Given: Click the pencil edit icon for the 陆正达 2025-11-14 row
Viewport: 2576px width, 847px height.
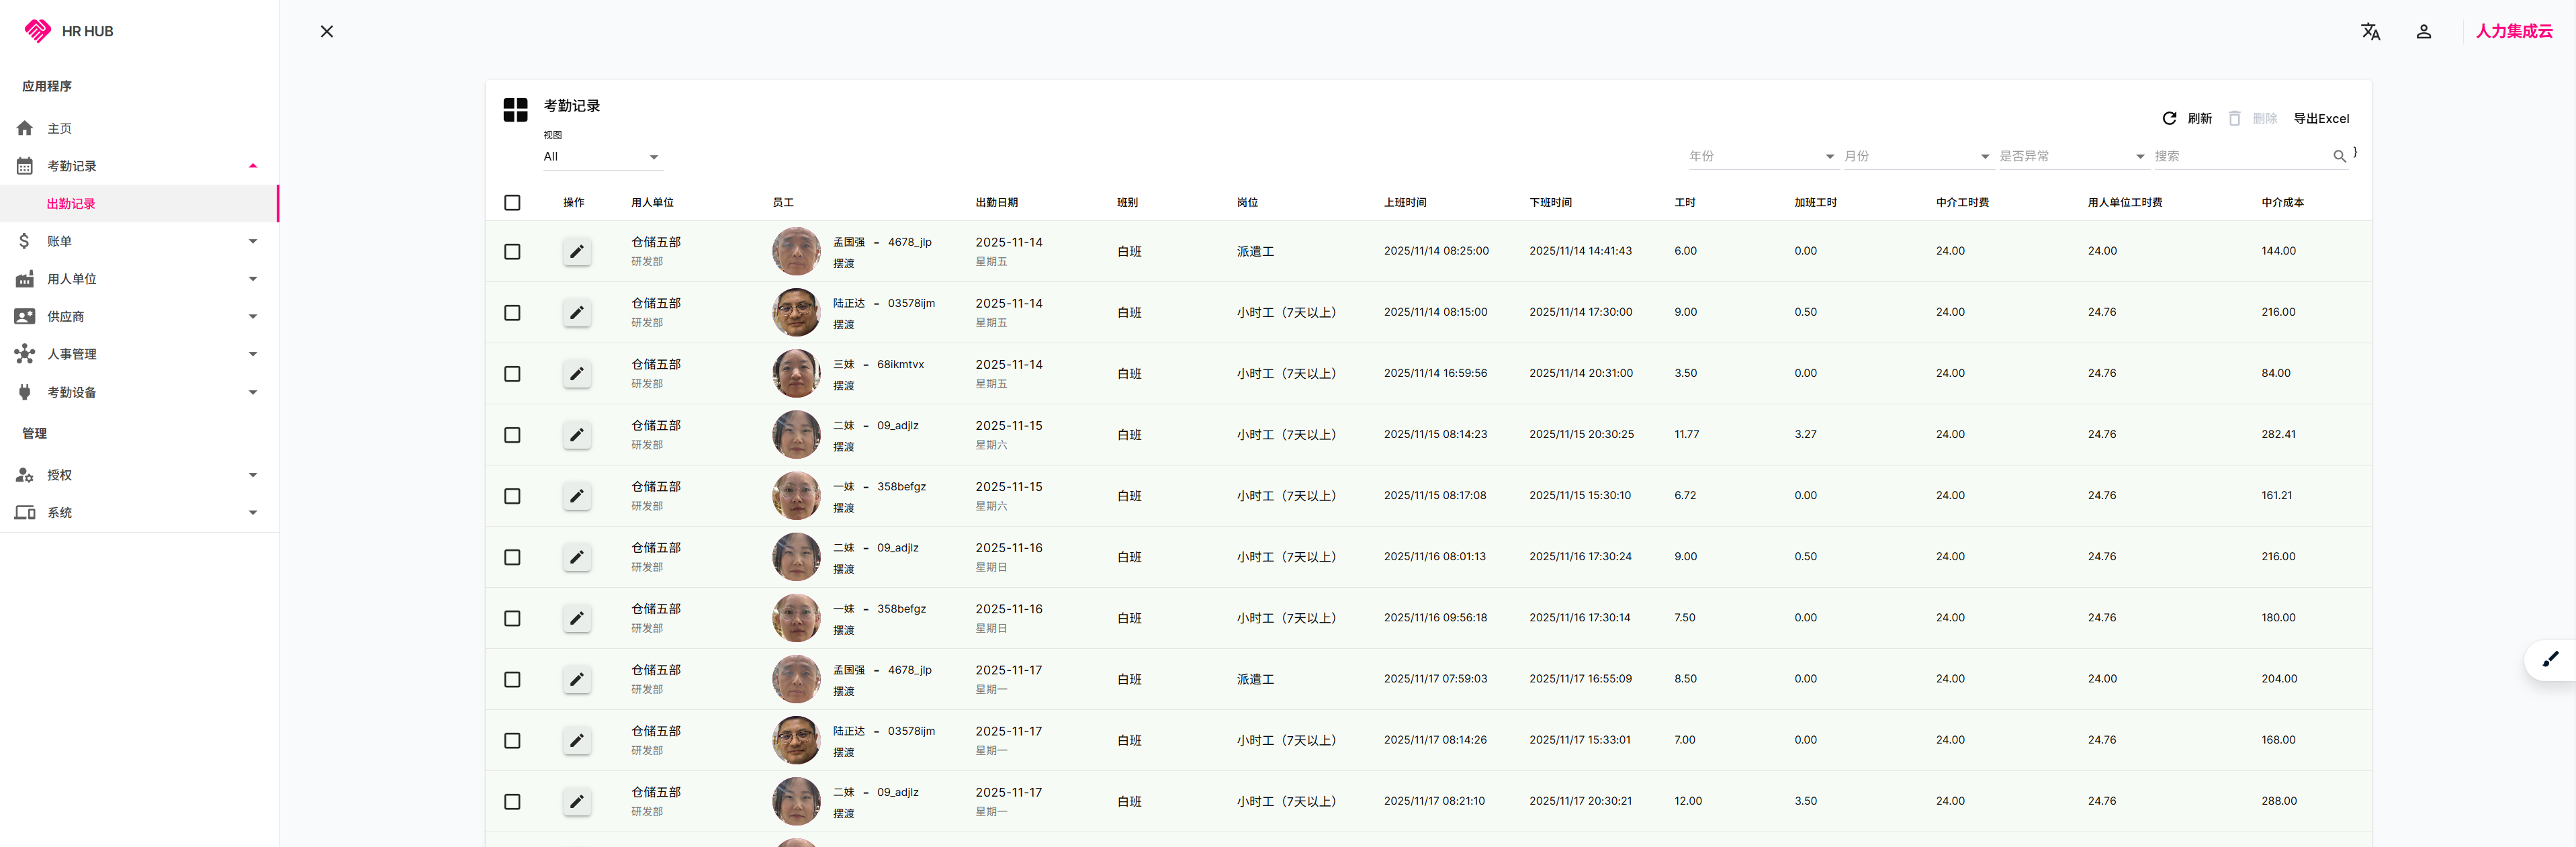Looking at the screenshot, I should click(576, 313).
